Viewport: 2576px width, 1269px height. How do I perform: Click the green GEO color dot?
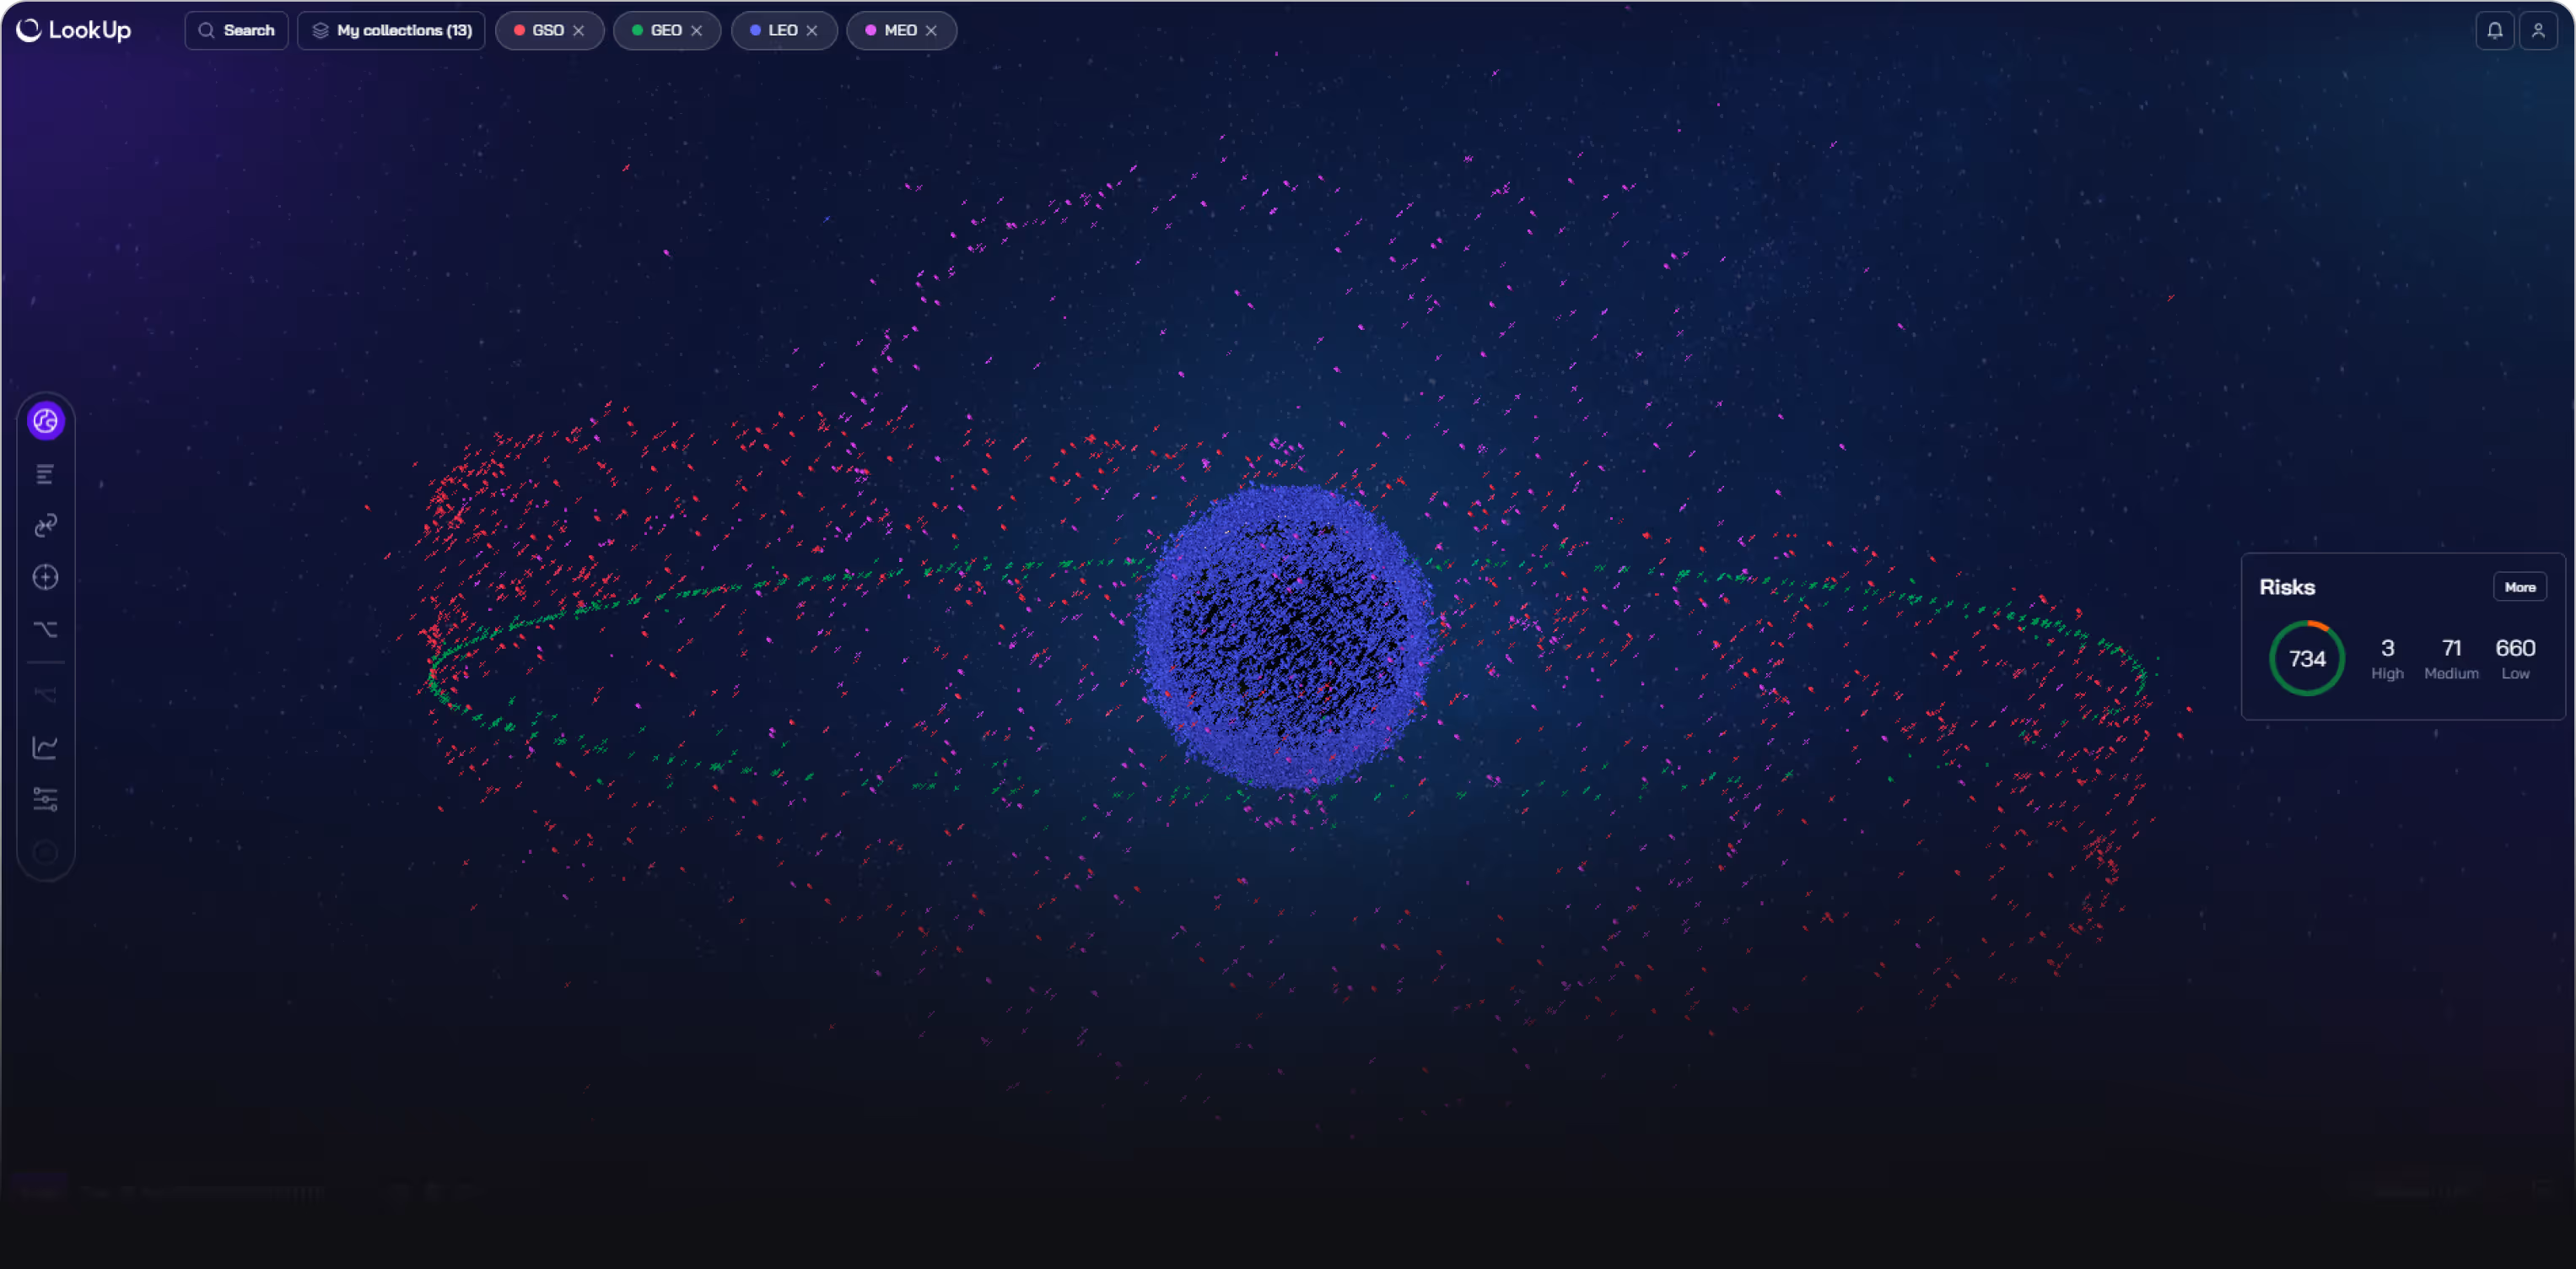[637, 30]
